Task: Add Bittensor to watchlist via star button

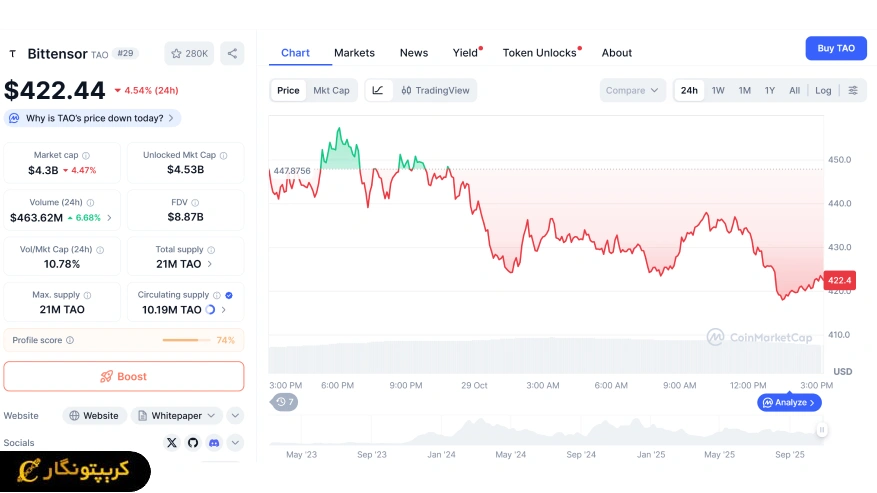Action: pyautogui.click(x=189, y=53)
